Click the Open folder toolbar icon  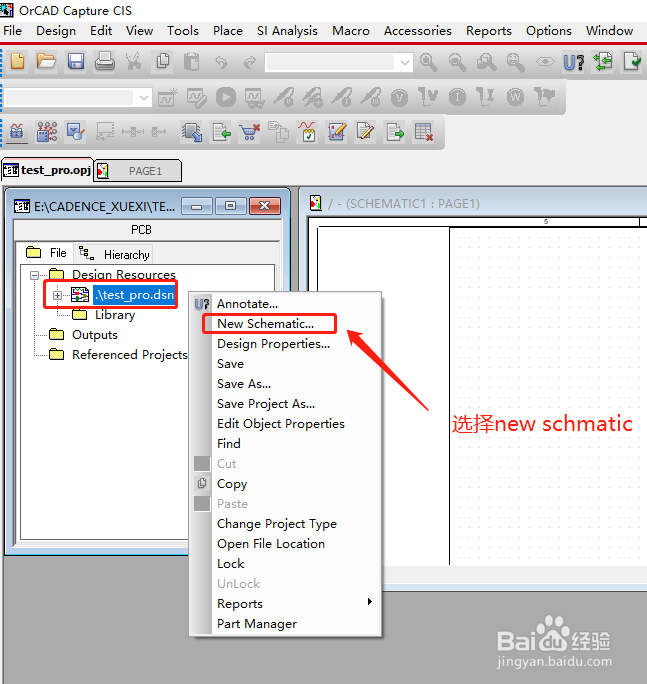[x=46, y=62]
